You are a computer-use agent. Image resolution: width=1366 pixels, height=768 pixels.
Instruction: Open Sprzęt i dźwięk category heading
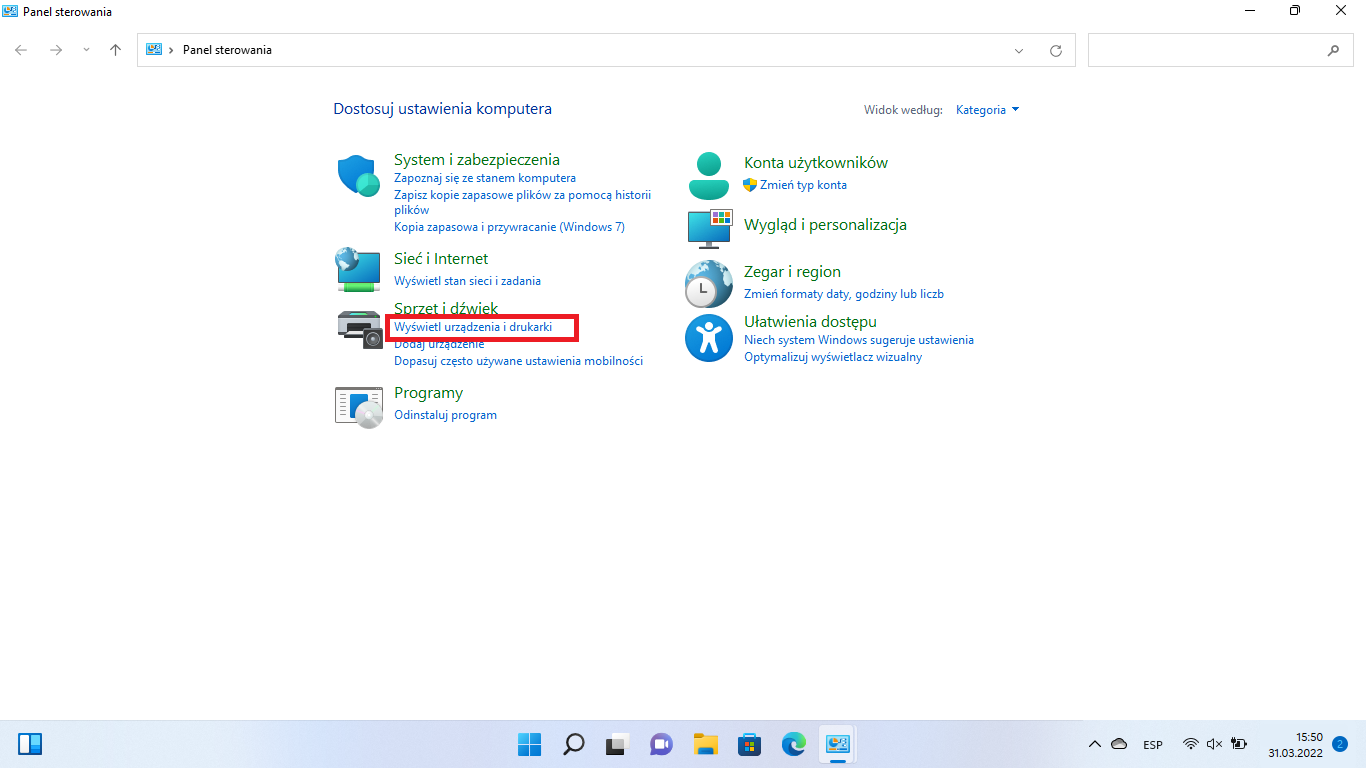(446, 308)
